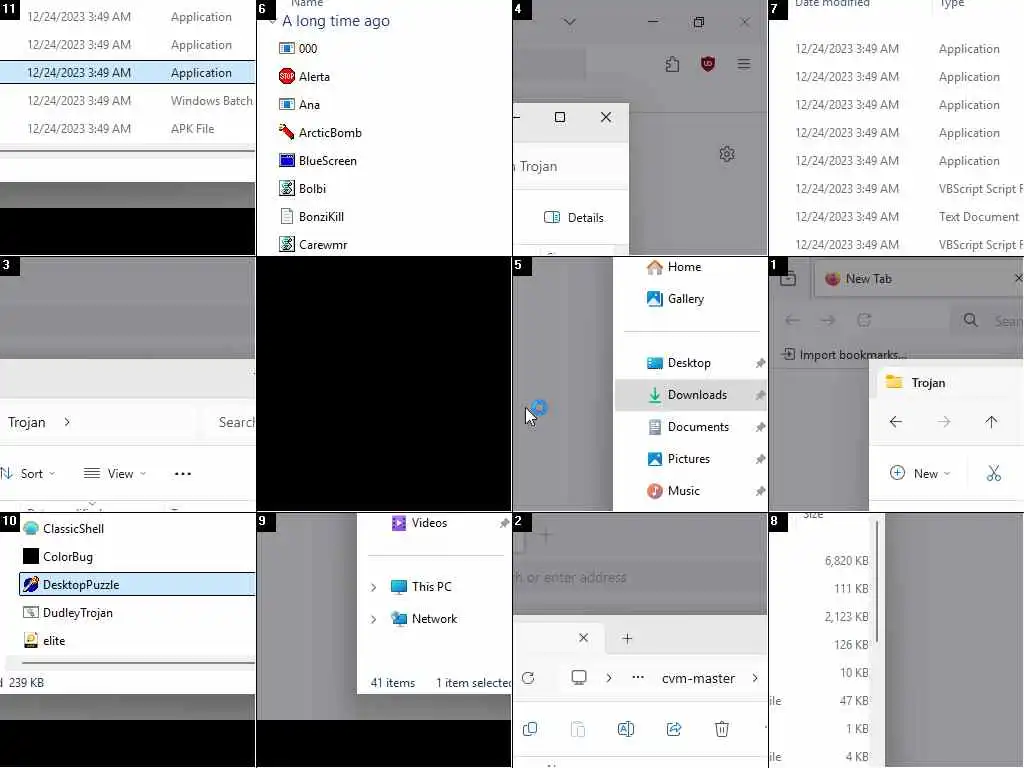The width and height of the screenshot is (1024, 768).
Task: Reload the page in Firefox
Action: (864, 320)
